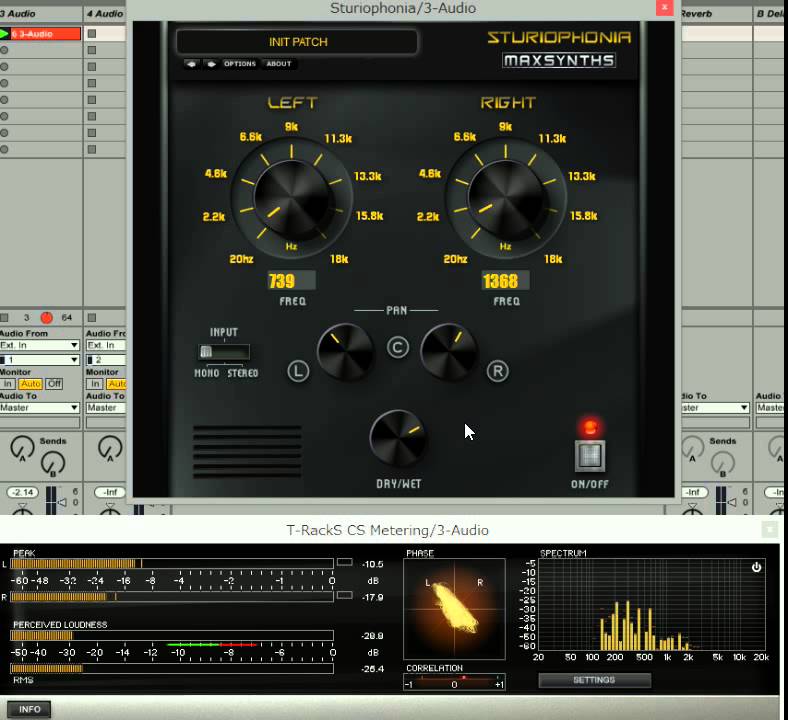Click the SPECTRUM analyzer display
The height and width of the screenshot is (720, 788).
point(652,605)
